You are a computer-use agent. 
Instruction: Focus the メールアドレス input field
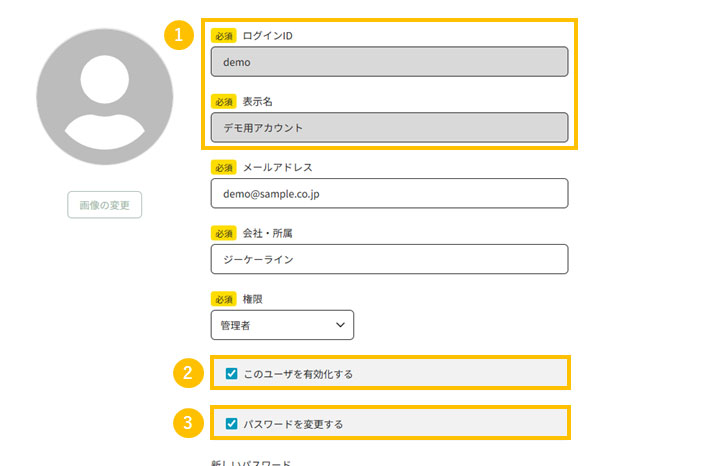(389, 193)
